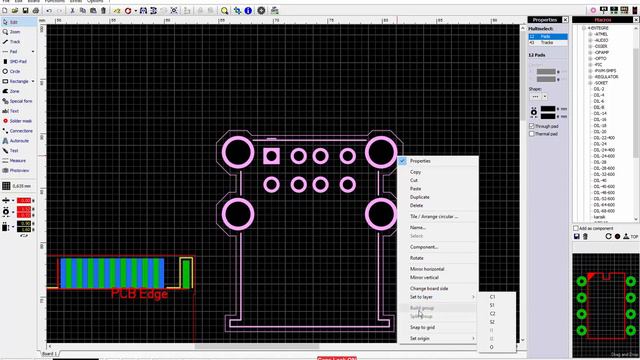
Task: Click the blue Info toolbar icon
Action: [x=248, y=11]
